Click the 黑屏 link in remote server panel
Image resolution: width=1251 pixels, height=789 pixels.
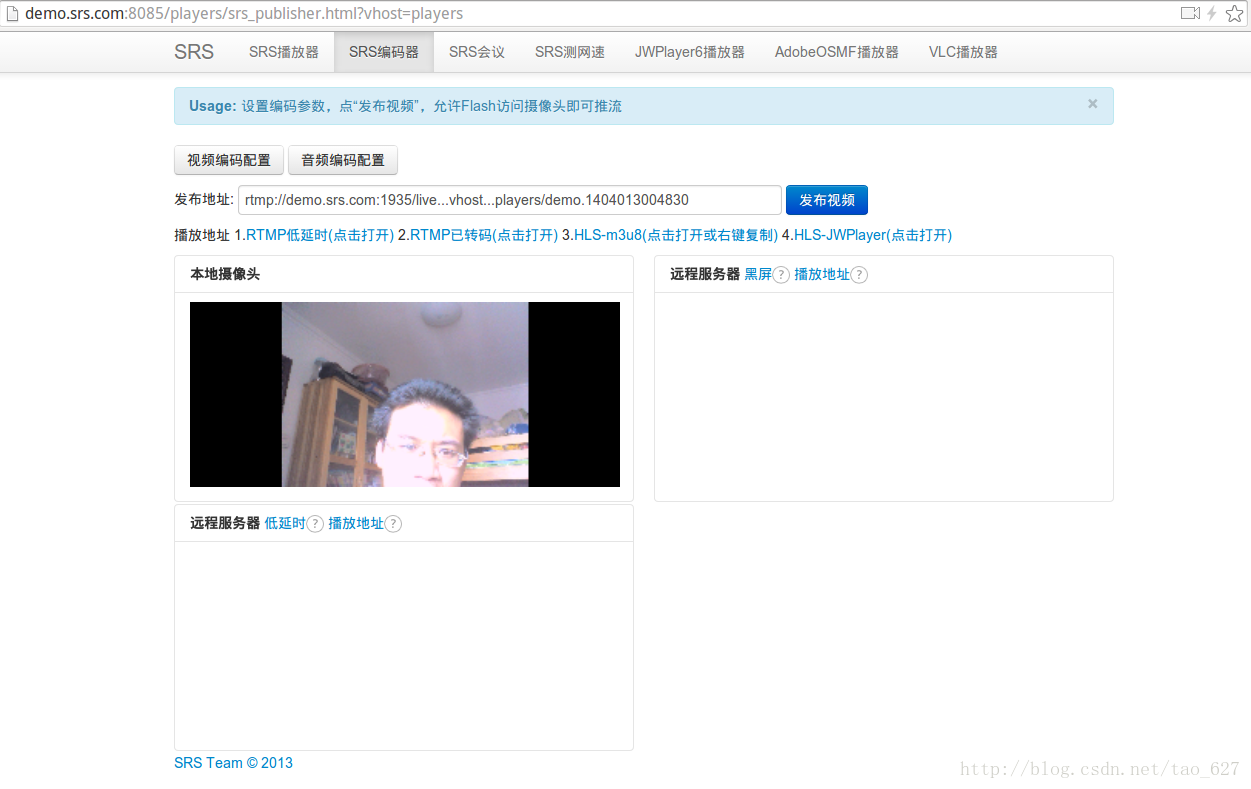tap(758, 274)
